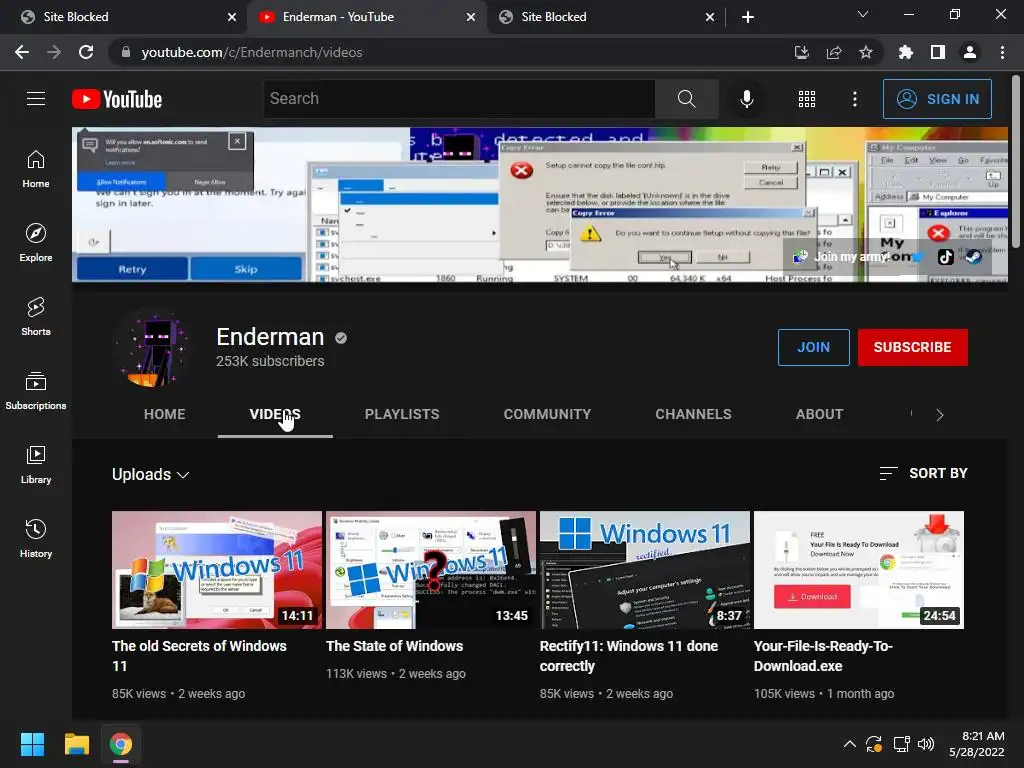Show hidden system tray icons

pos(850,744)
